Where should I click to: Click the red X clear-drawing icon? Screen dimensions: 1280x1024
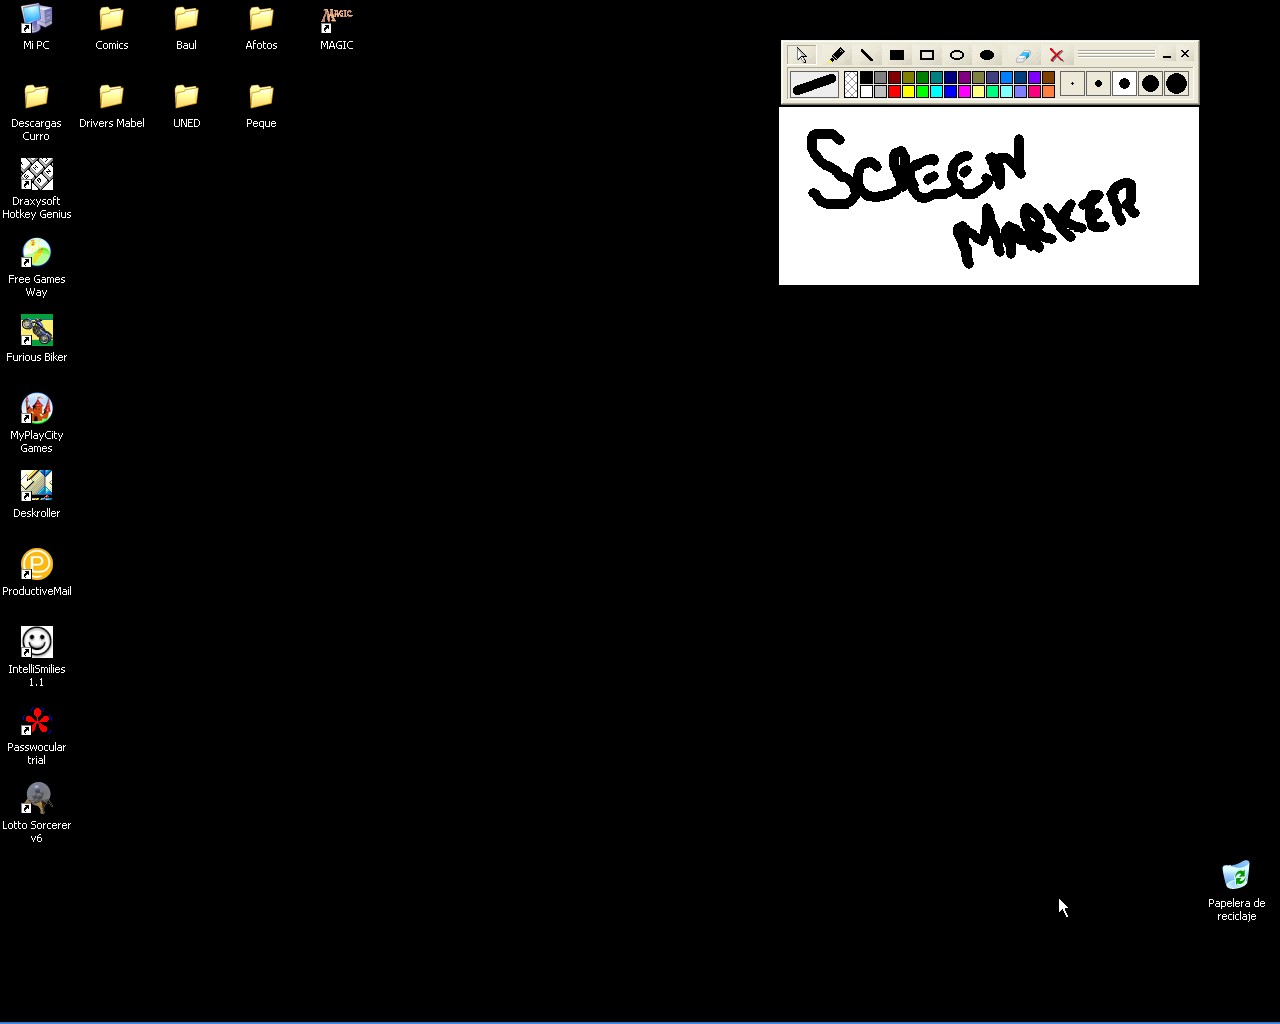point(1057,55)
